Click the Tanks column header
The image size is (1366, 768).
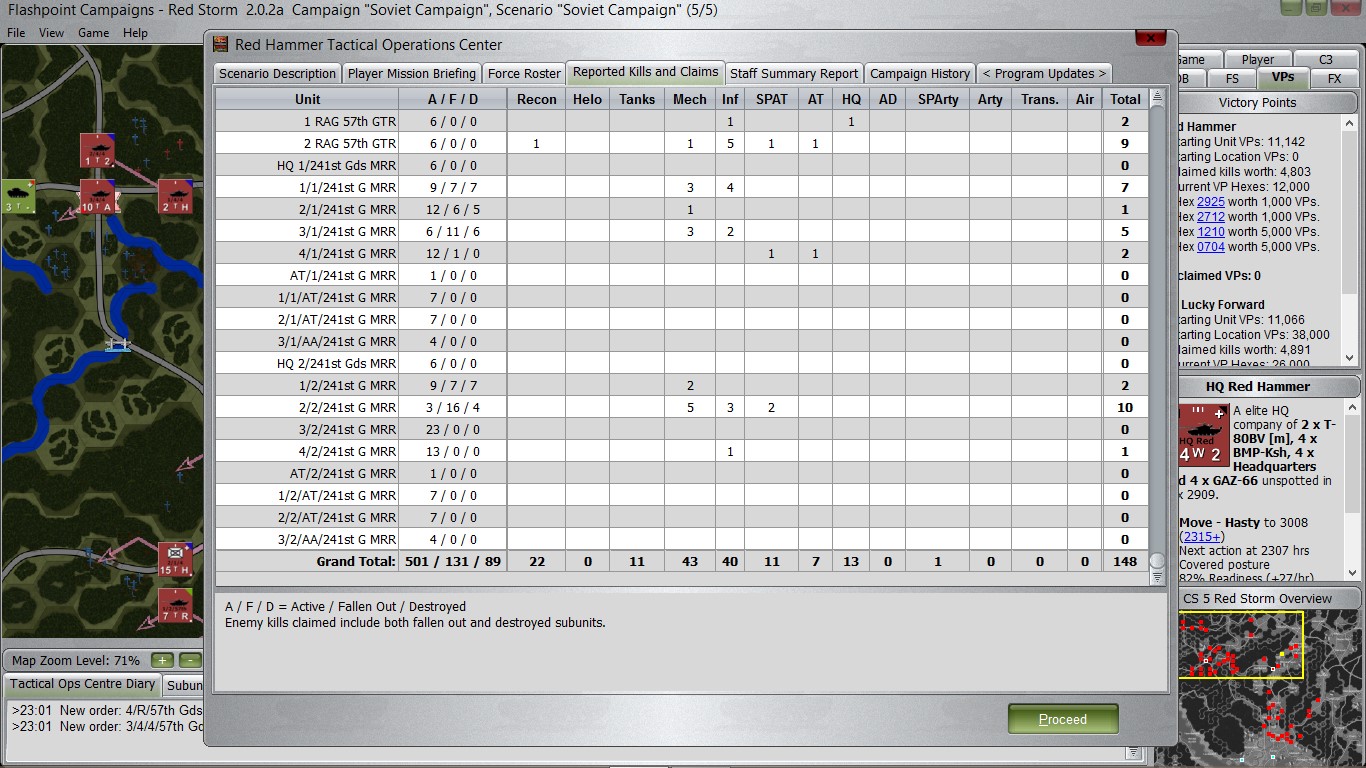coord(637,99)
